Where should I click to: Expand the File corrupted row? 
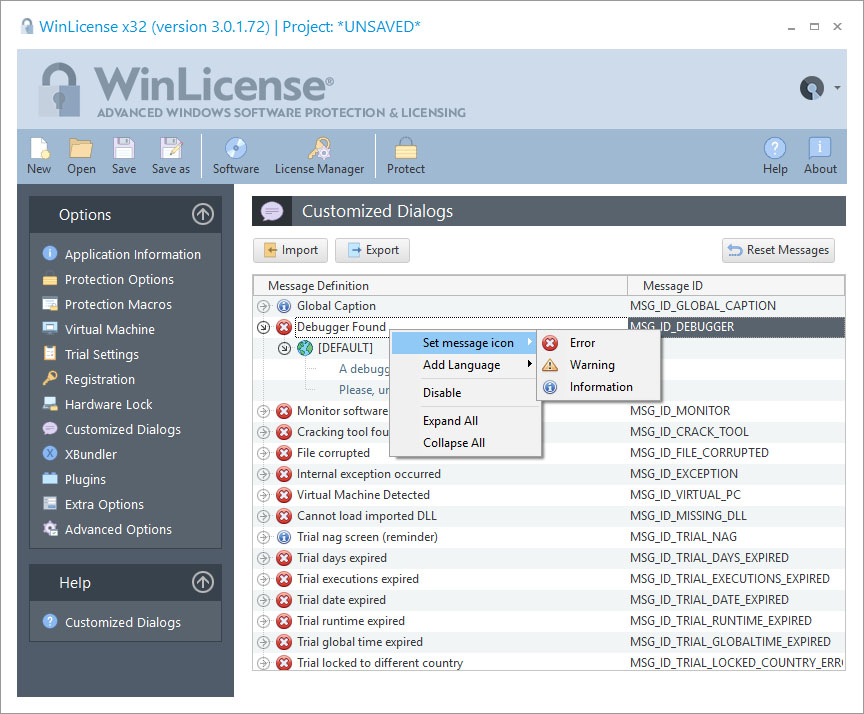pyautogui.click(x=263, y=453)
